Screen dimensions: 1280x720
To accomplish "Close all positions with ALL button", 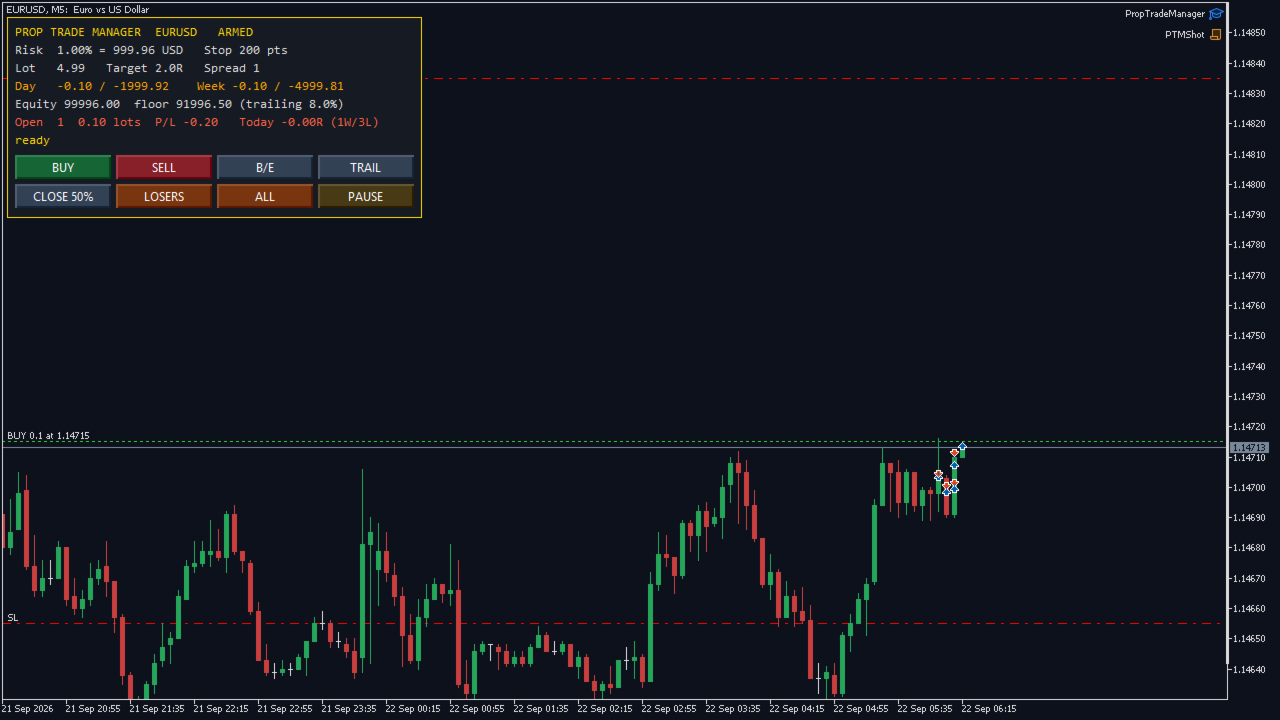I will [265, 197].
